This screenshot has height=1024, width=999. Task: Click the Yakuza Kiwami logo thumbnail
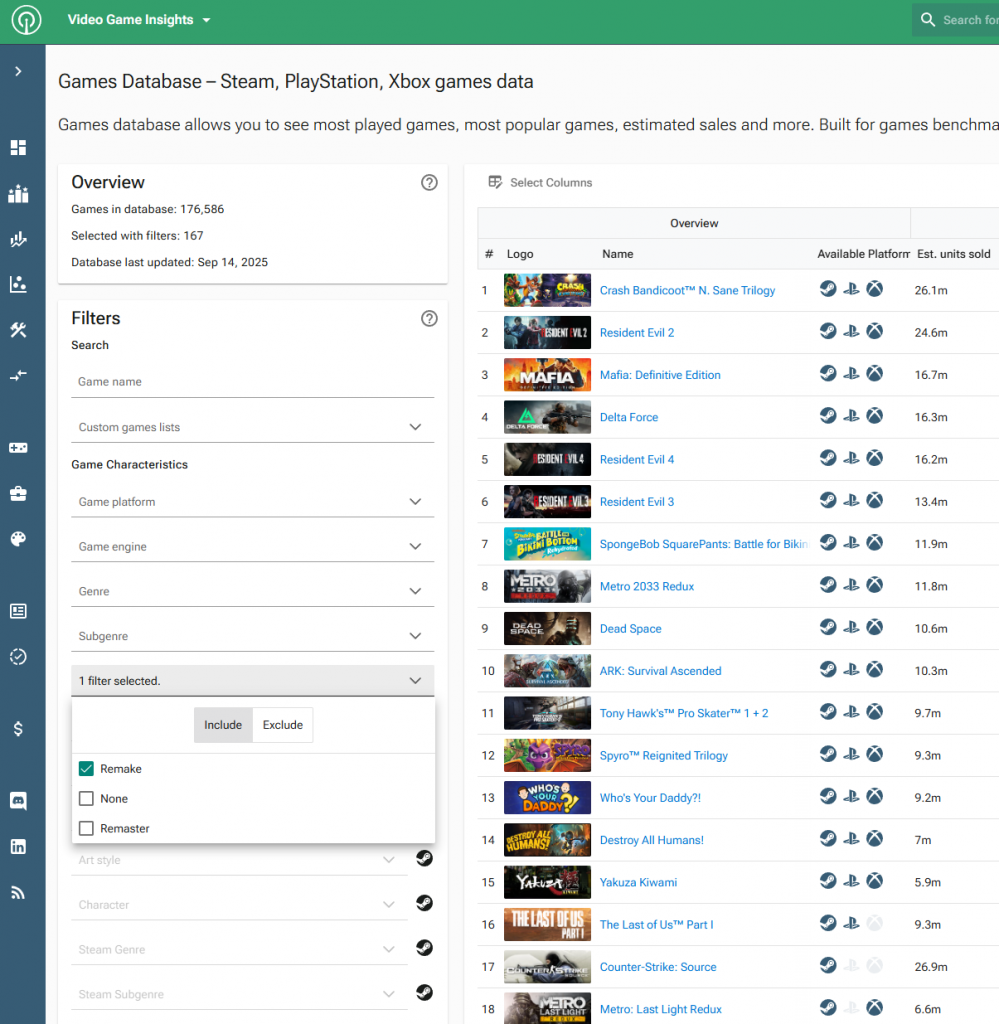point(547,882)
